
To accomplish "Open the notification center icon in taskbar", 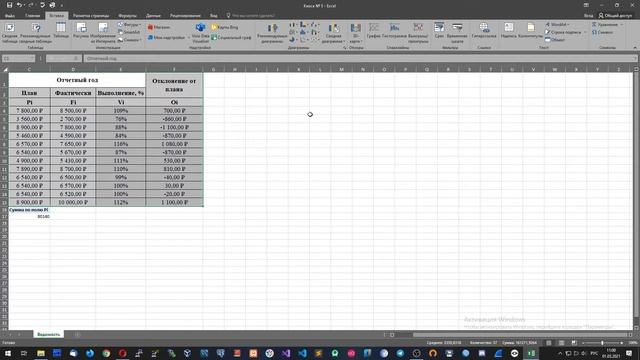I will coord(629,353).
